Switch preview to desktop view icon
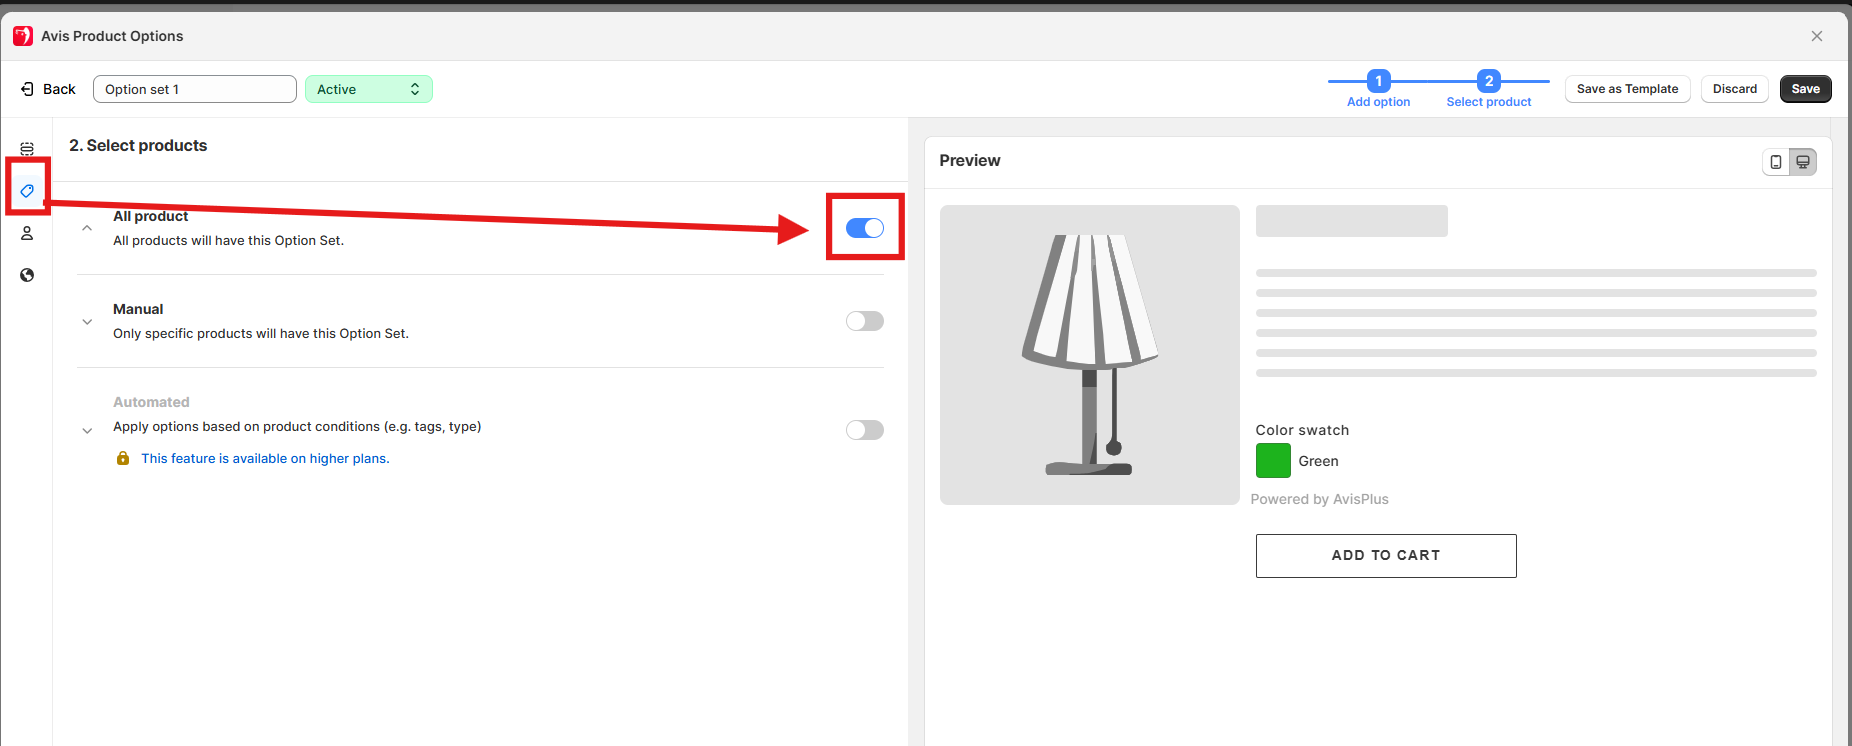The width and height of the screenshot is (1852, 746). [x=1803, y=162]
